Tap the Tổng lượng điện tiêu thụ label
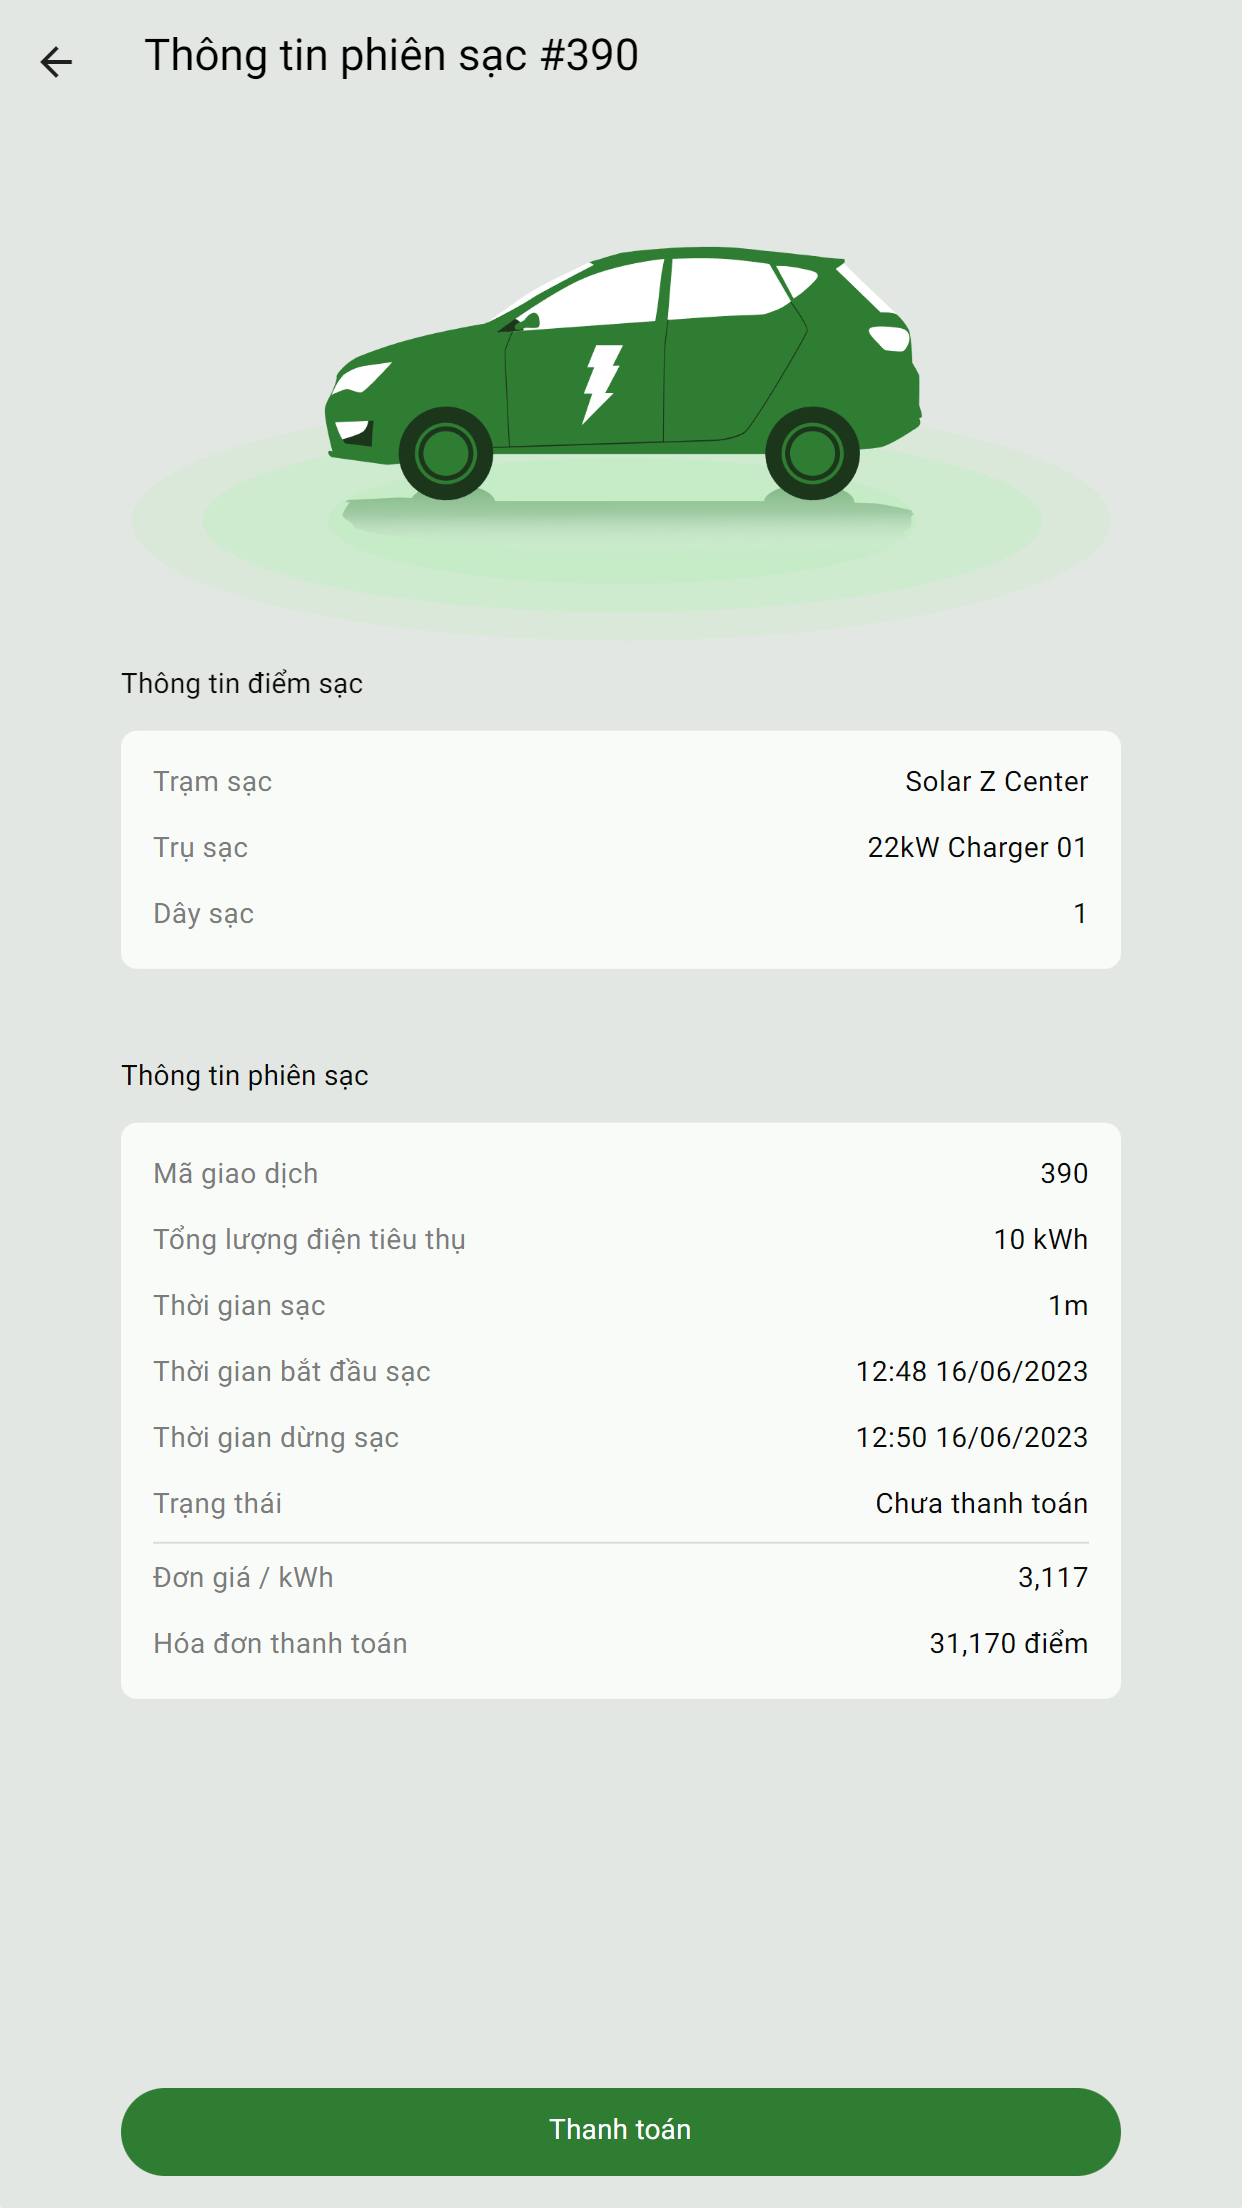 pyautogui.click(x=309, y=1240)
